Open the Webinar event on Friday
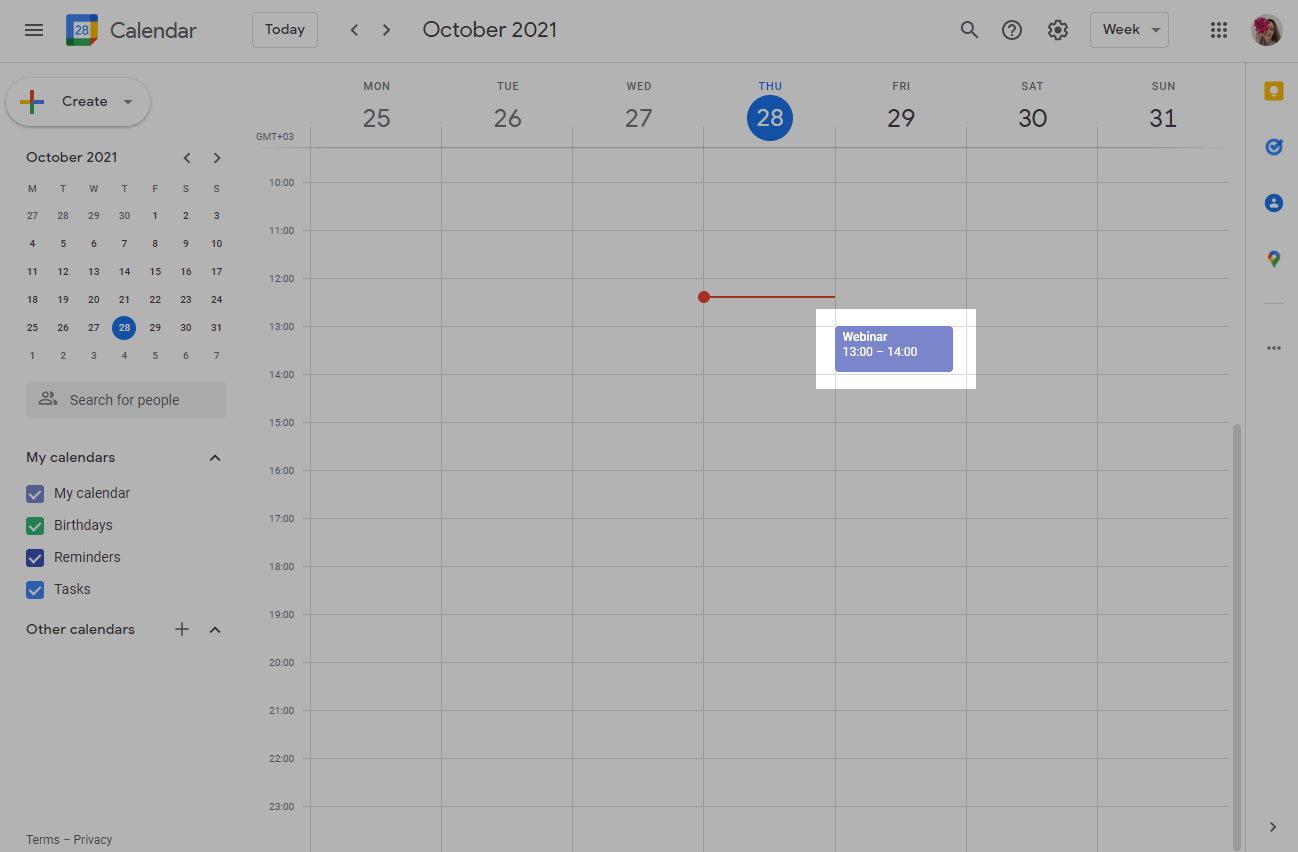 pyautogui.click(x=894, y=349)
